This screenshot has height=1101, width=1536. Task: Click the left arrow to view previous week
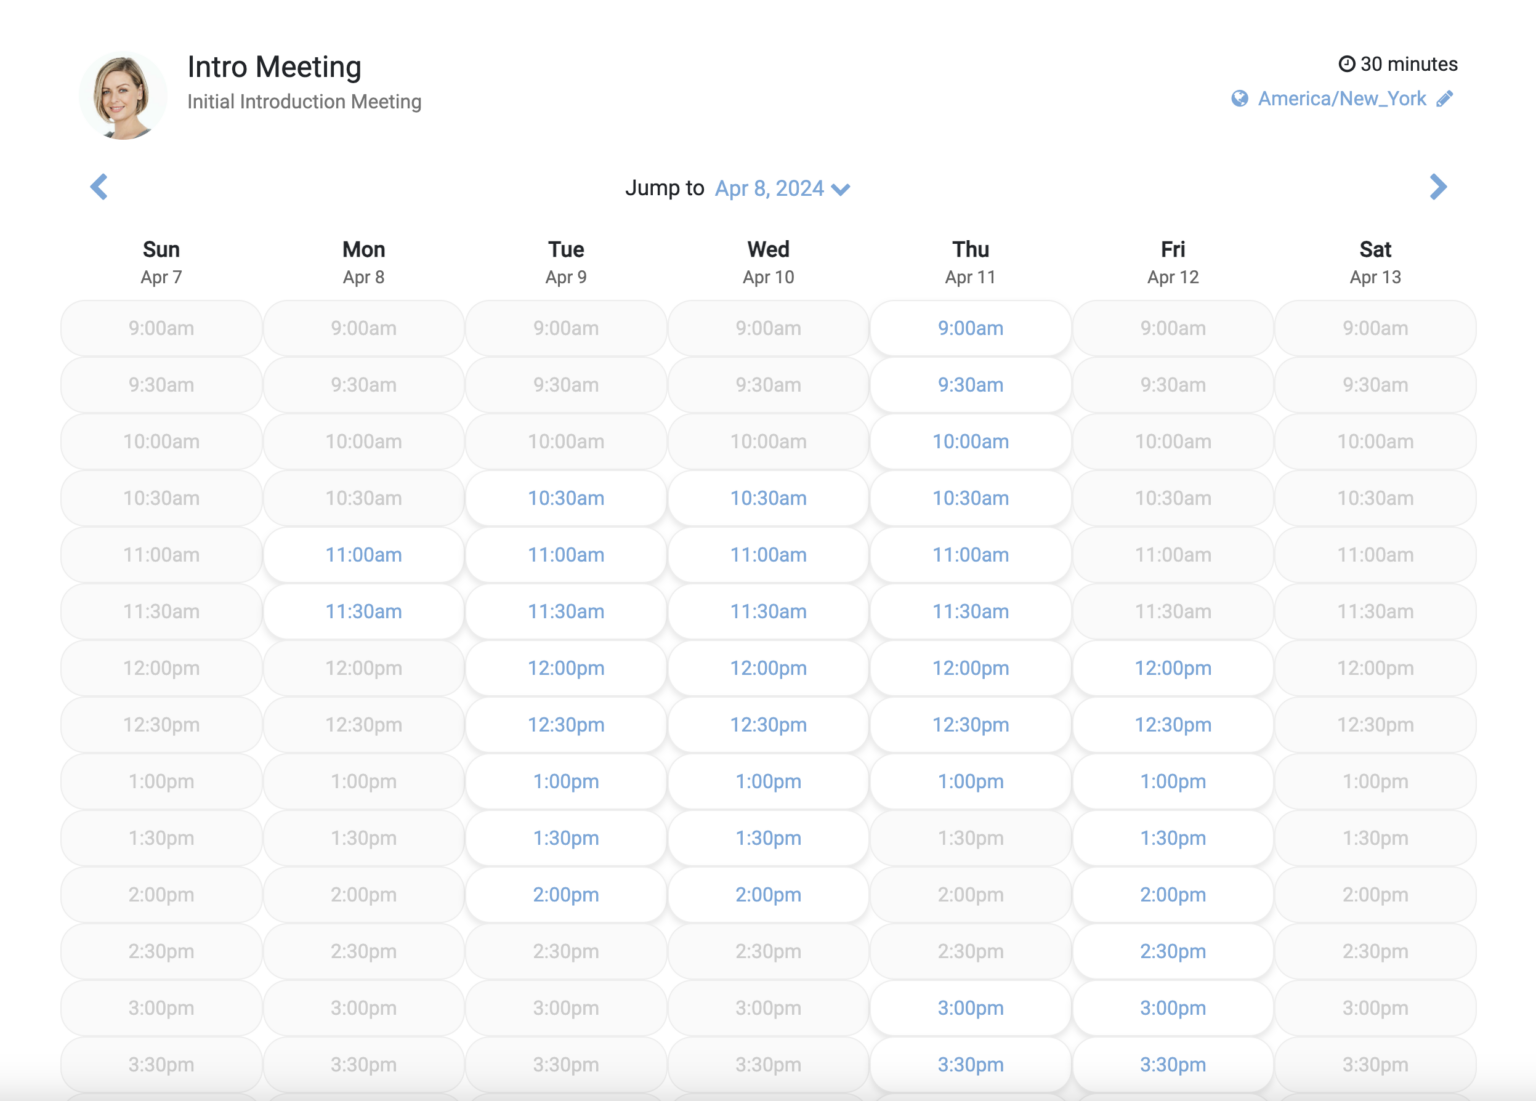[x=99, y=187]
